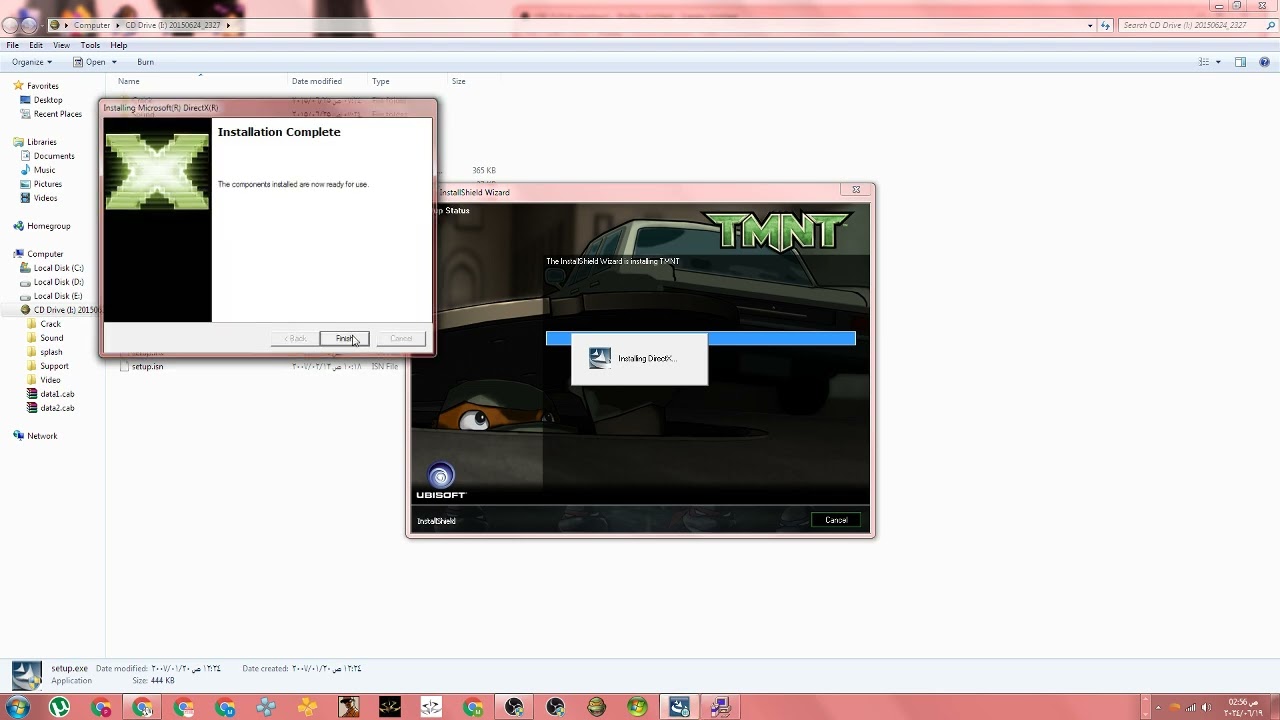Click the Explorer forward navigation arrow

30,25
